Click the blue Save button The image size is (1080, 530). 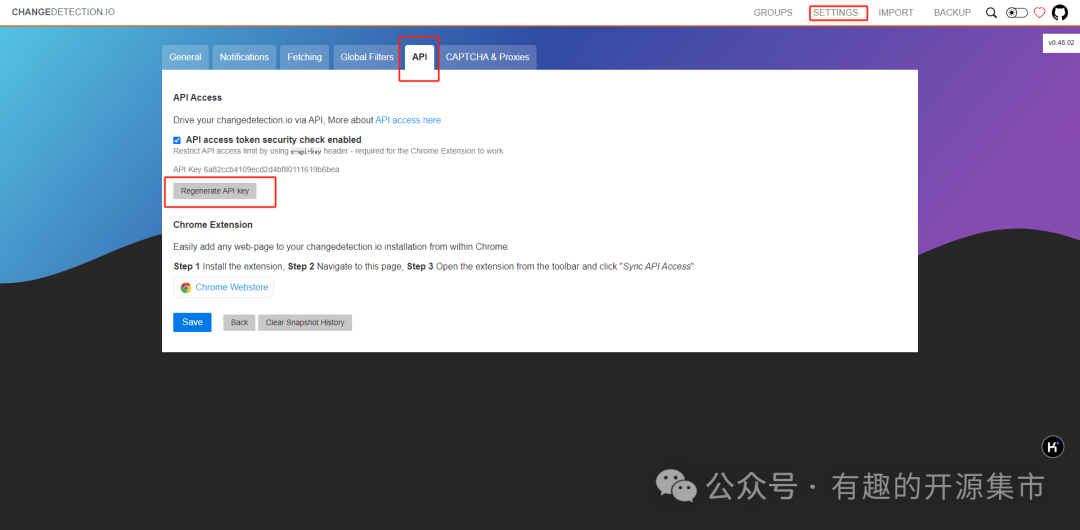point(192,323)
